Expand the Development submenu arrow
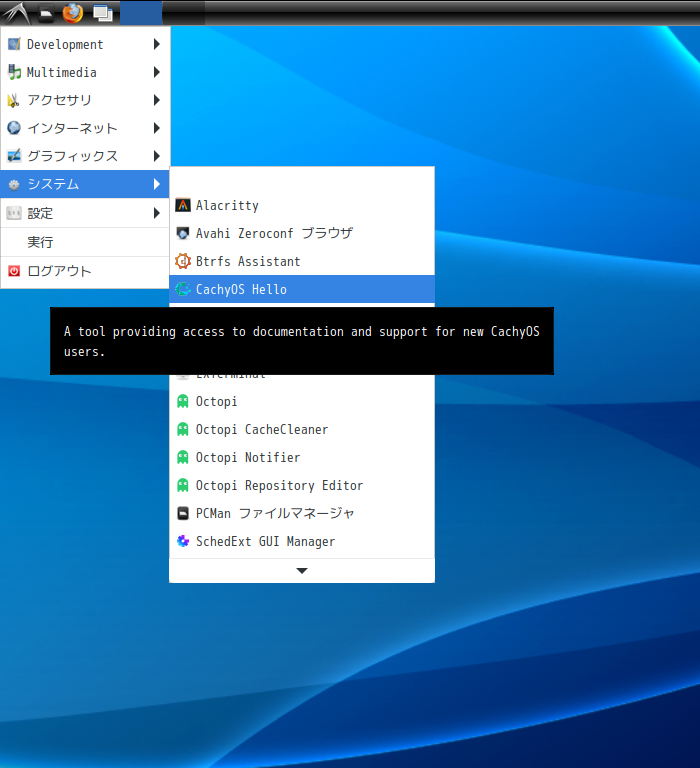Image resolution: width=700 pixels, height=768 pixels. pos(157,44)
